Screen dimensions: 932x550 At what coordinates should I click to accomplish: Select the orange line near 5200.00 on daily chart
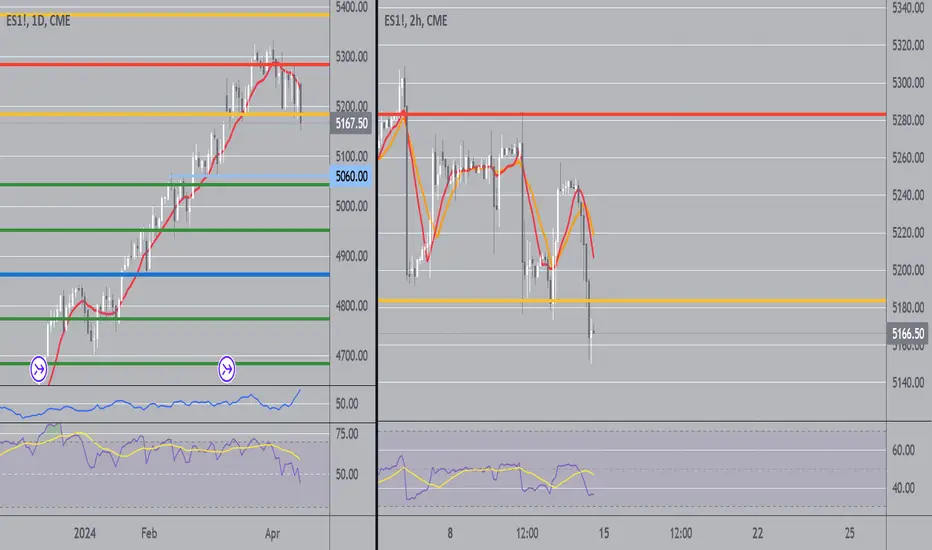point(165,114)
